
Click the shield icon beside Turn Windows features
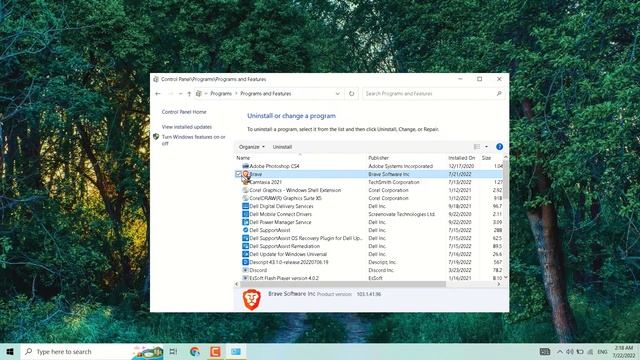click(x=156, y=137)
